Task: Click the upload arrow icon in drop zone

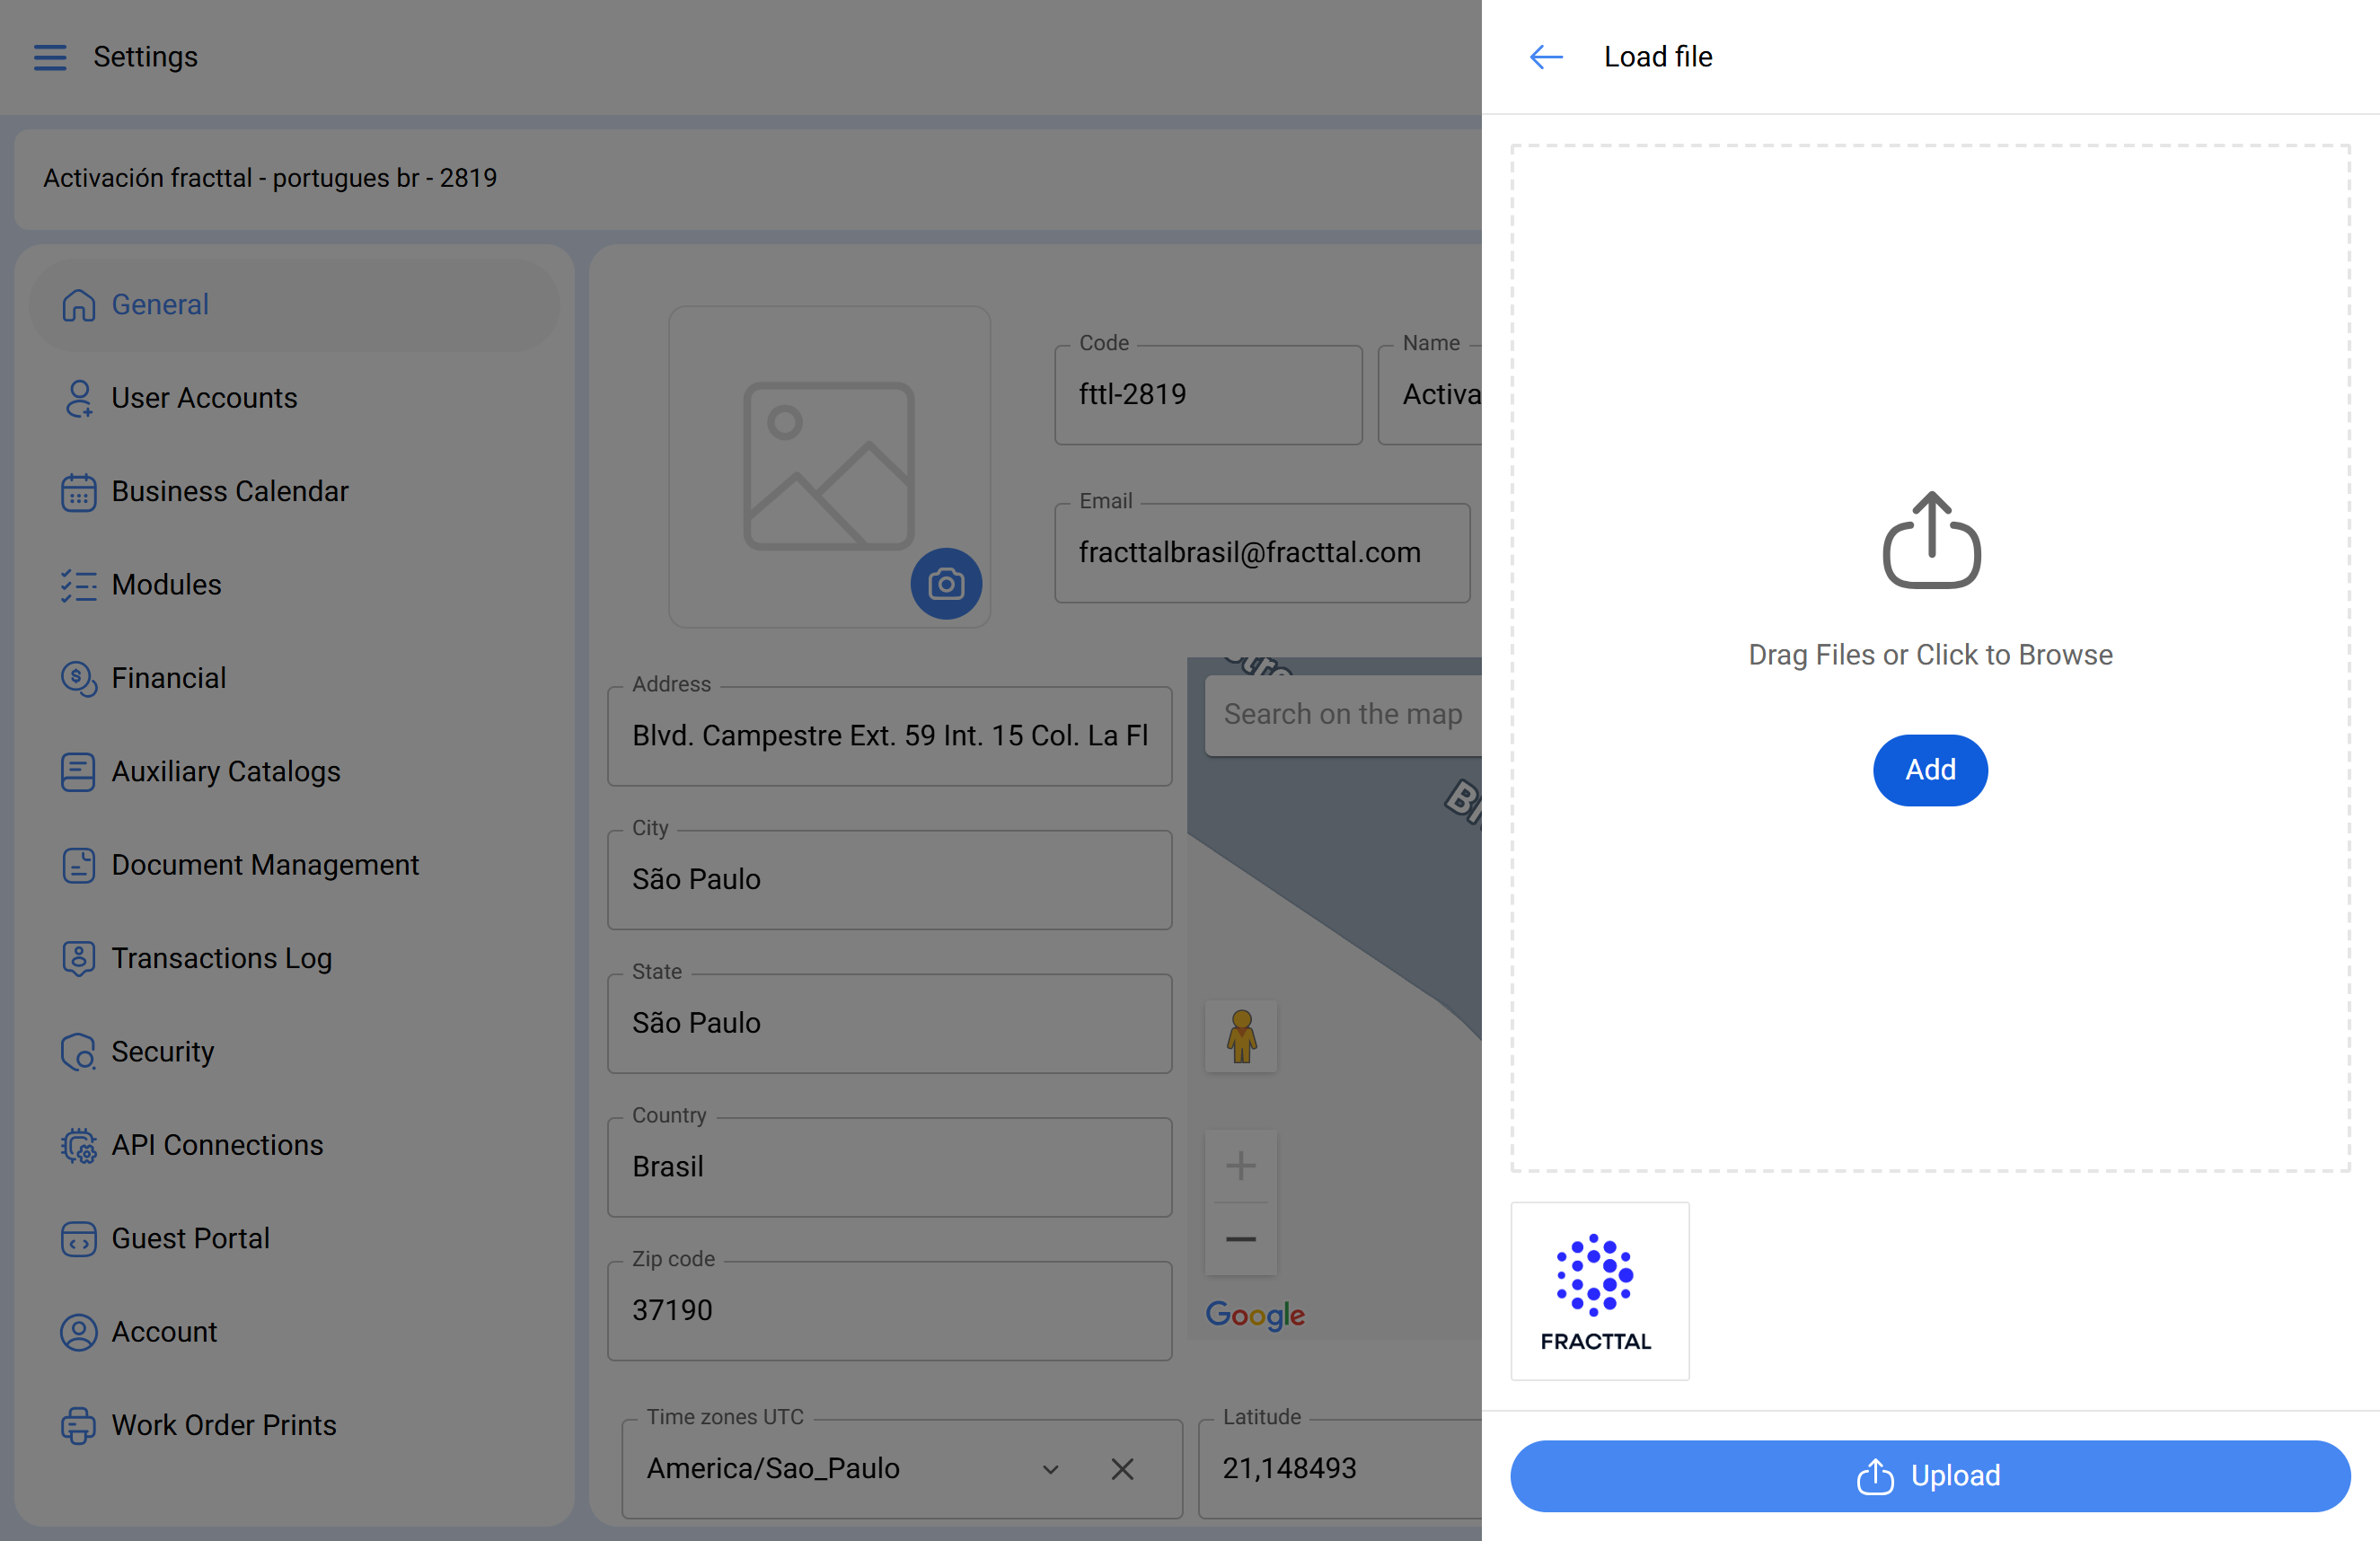Action: pyautogui.click(x=1930, y=540)
